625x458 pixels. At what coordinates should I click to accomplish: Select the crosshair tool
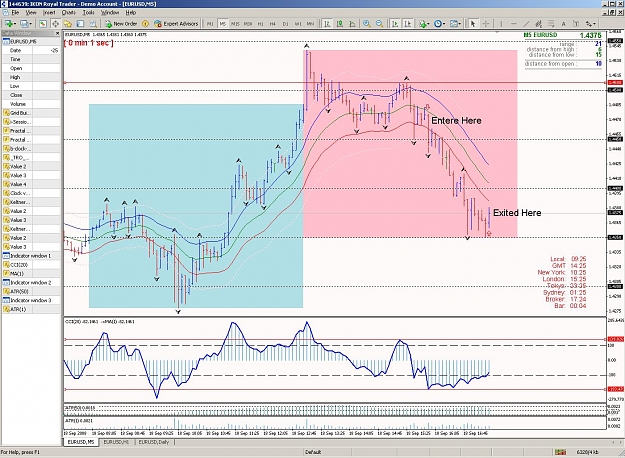tap(486, 24)
